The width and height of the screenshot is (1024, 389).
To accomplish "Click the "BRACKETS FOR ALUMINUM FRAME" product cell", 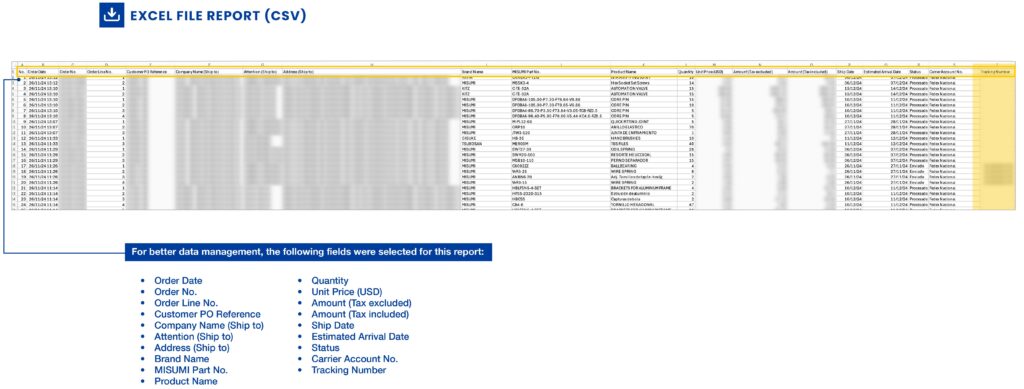I will [x=641, y=188].
